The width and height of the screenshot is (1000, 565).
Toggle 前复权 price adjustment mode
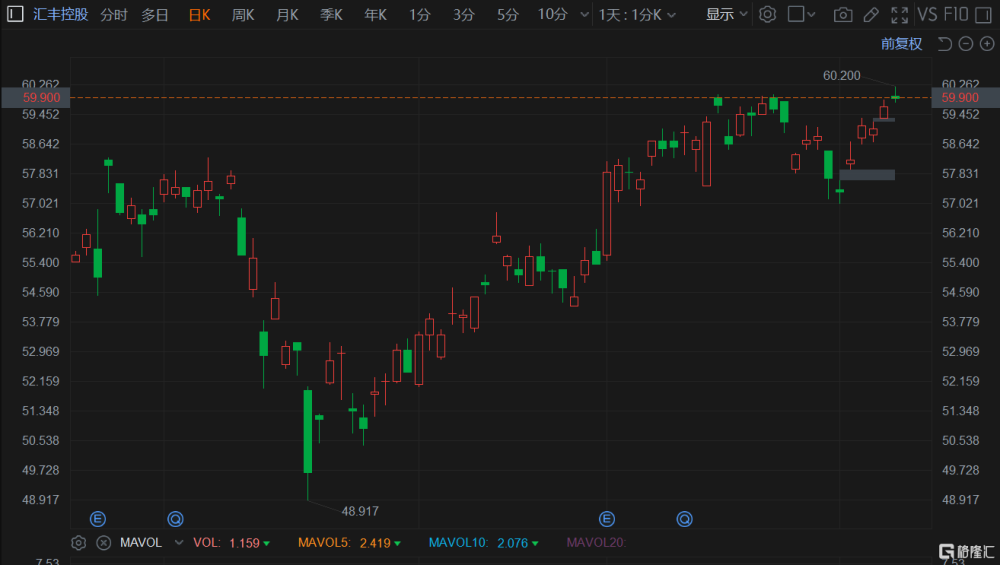click(x=901, y=43)
